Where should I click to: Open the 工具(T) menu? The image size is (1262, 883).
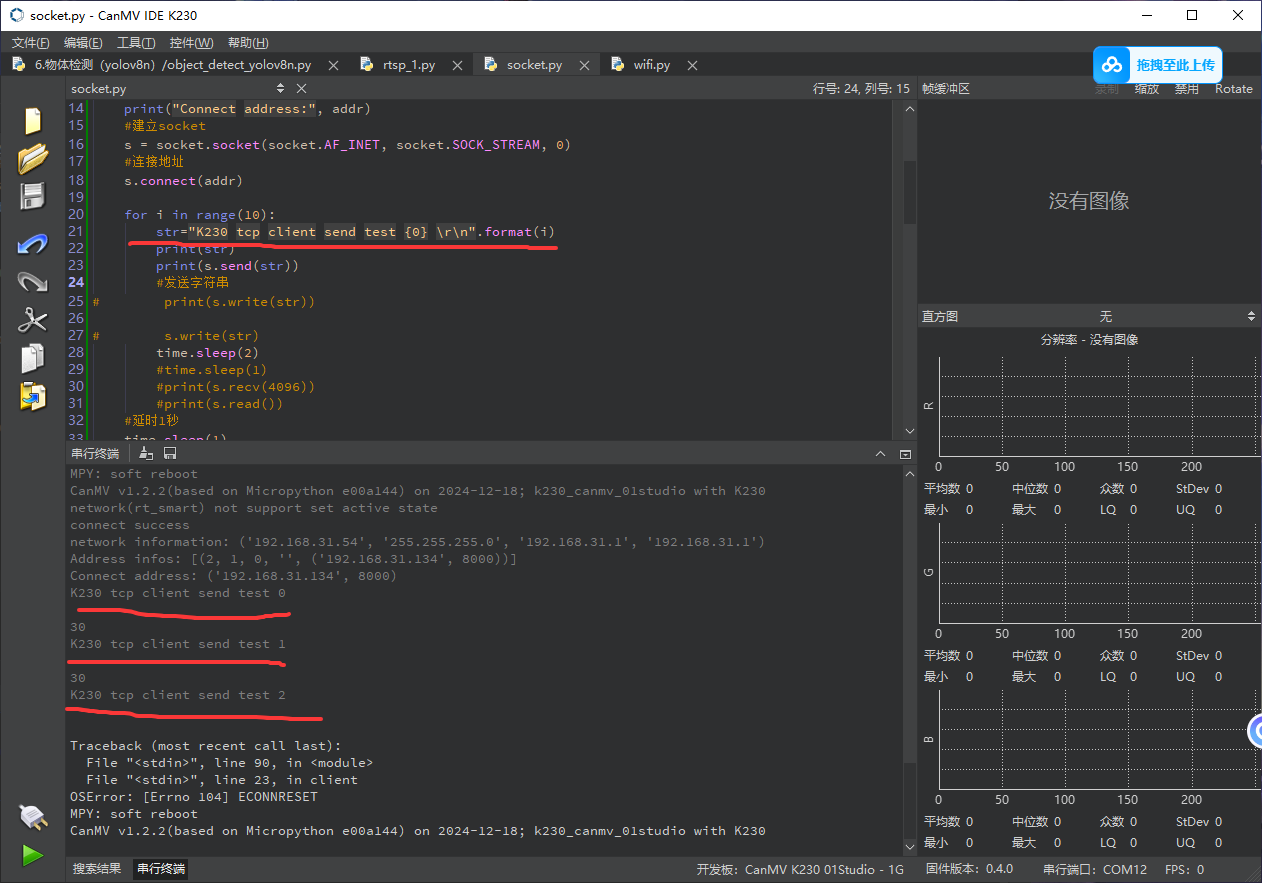(136, 43)
